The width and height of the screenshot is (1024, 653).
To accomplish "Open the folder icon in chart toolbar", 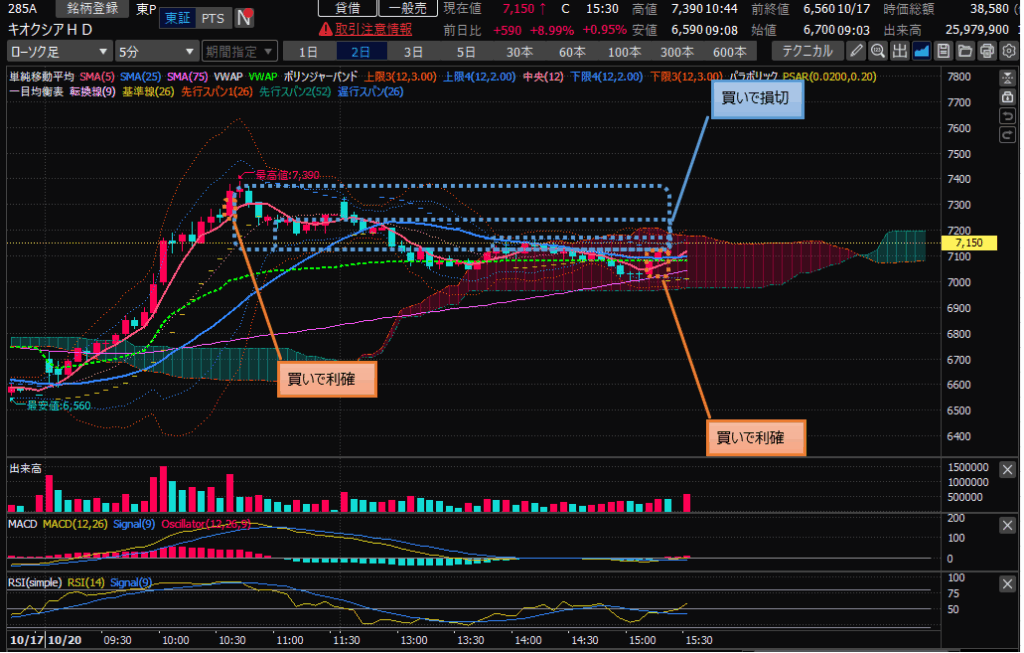I will 965,50.
